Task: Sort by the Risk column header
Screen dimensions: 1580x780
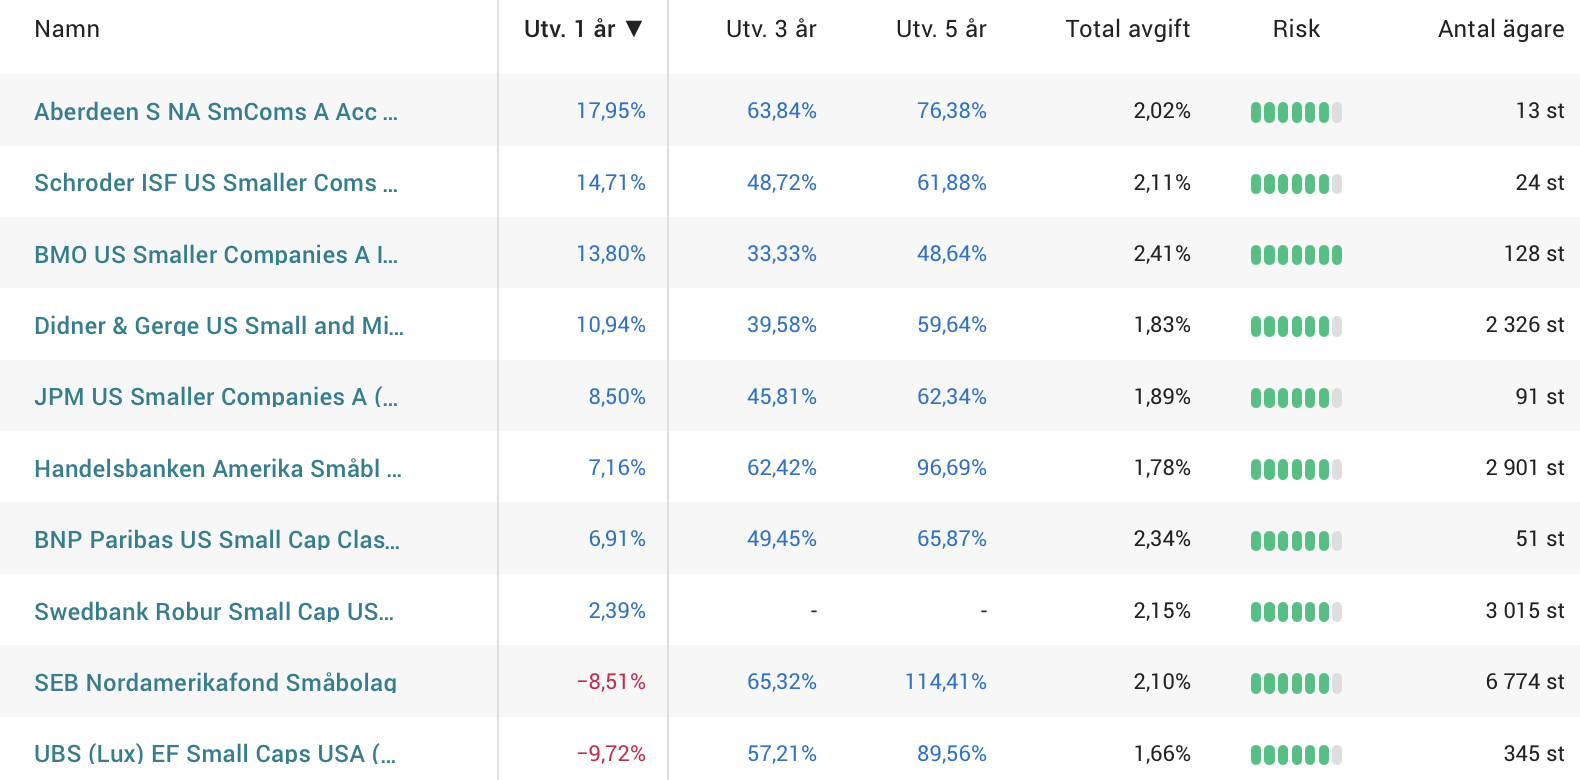Action: (1296, 29)
